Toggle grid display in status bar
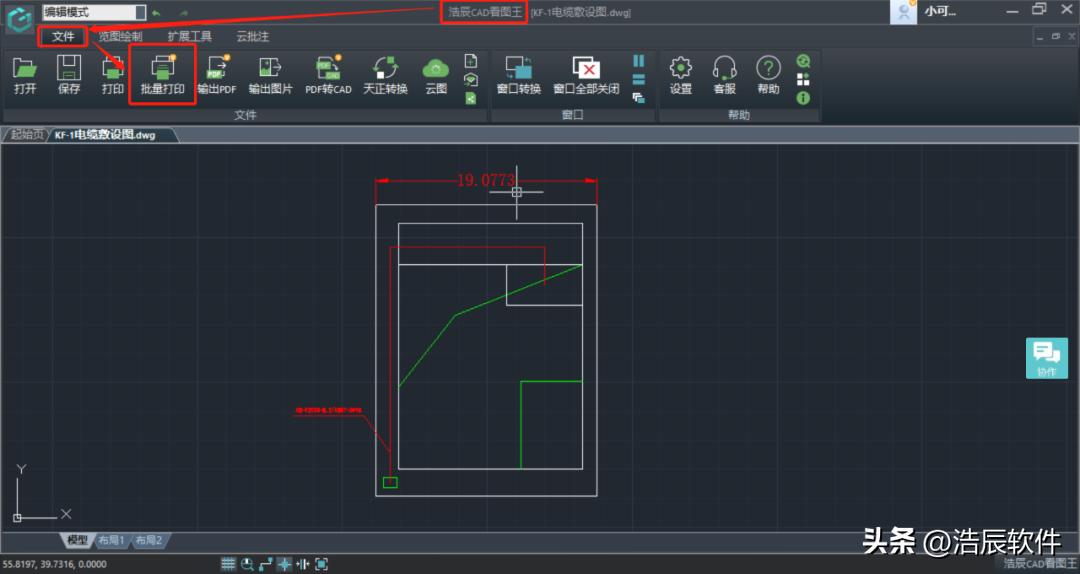Viewport: 1080px width, 574px height. point(228,564)
